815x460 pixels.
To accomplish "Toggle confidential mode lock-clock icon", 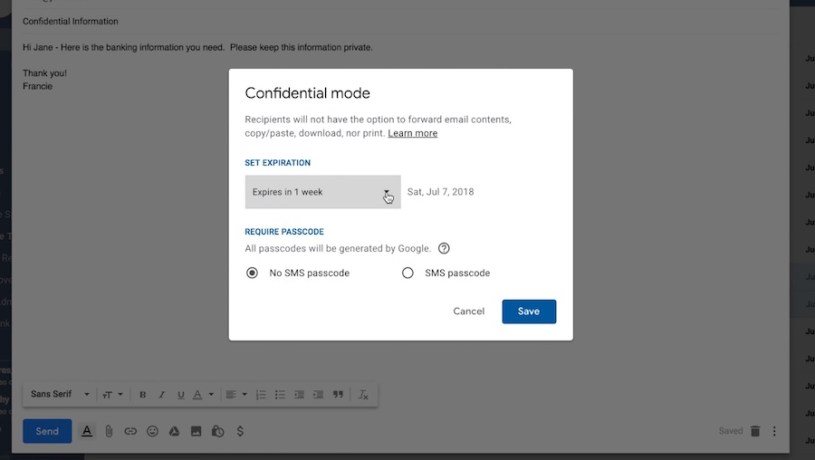I will coord(218,431).
